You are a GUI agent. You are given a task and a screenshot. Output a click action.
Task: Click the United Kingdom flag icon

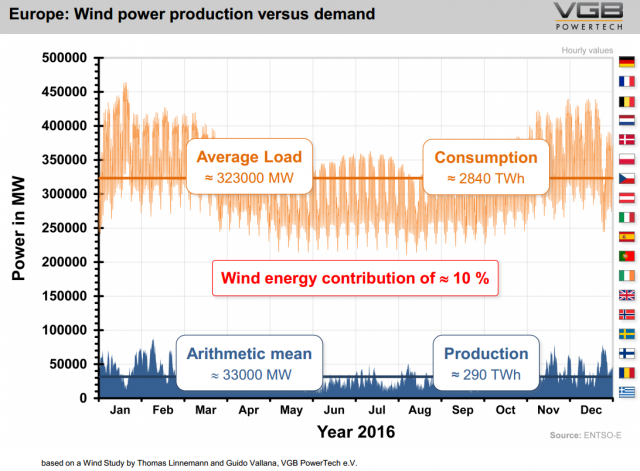pyautogui.click(x=627, y=295)
